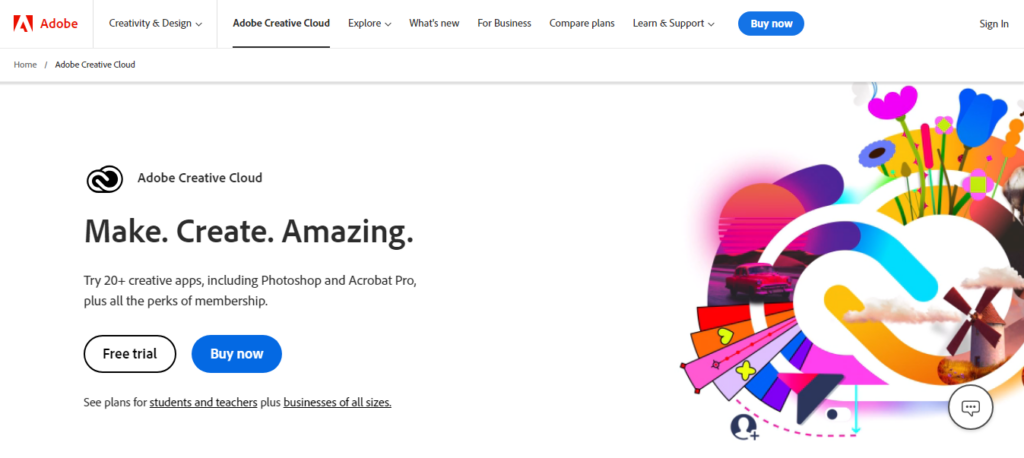The height and width of the screenshot is (458, 1024).
Task: Start the Free trial button
Action: (130, 354)
